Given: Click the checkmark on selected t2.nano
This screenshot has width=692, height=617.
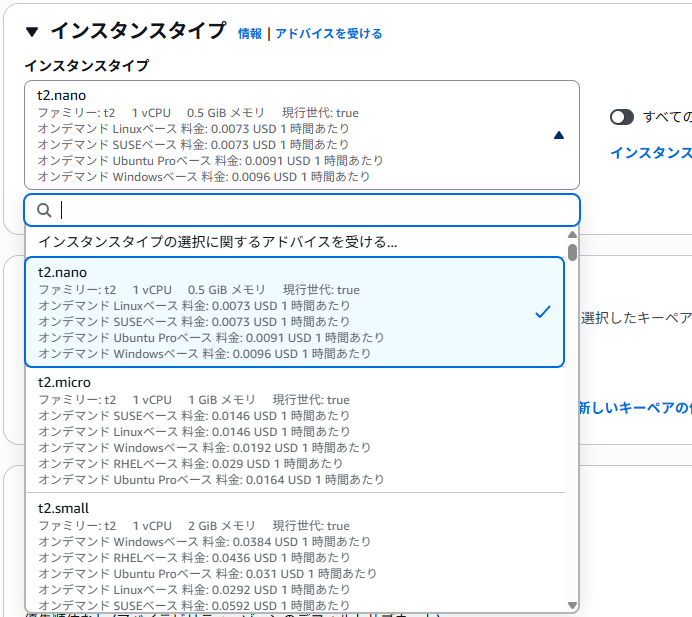Looking at the screenshot, I should tap(543, 312).
